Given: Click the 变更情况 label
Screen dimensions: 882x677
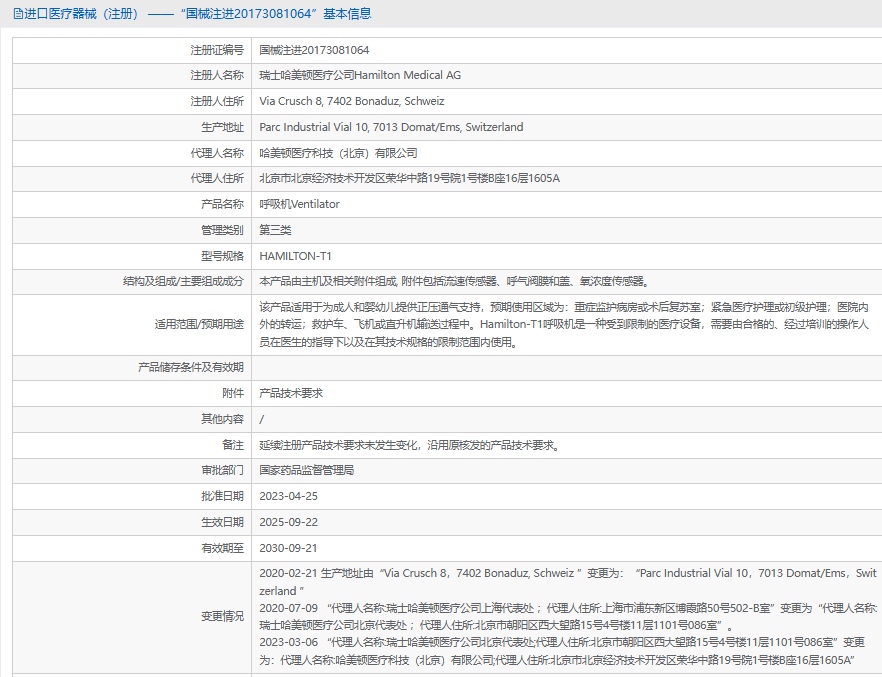Looking at the screenshot, I should 223,616.
